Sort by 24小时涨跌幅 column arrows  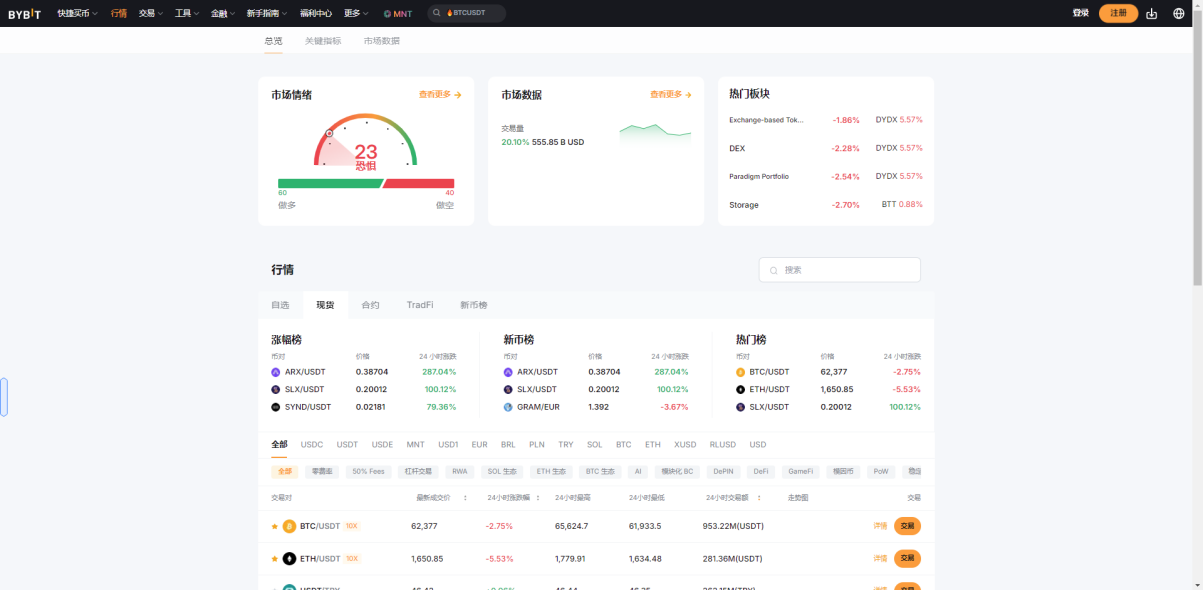coord(536,497)
